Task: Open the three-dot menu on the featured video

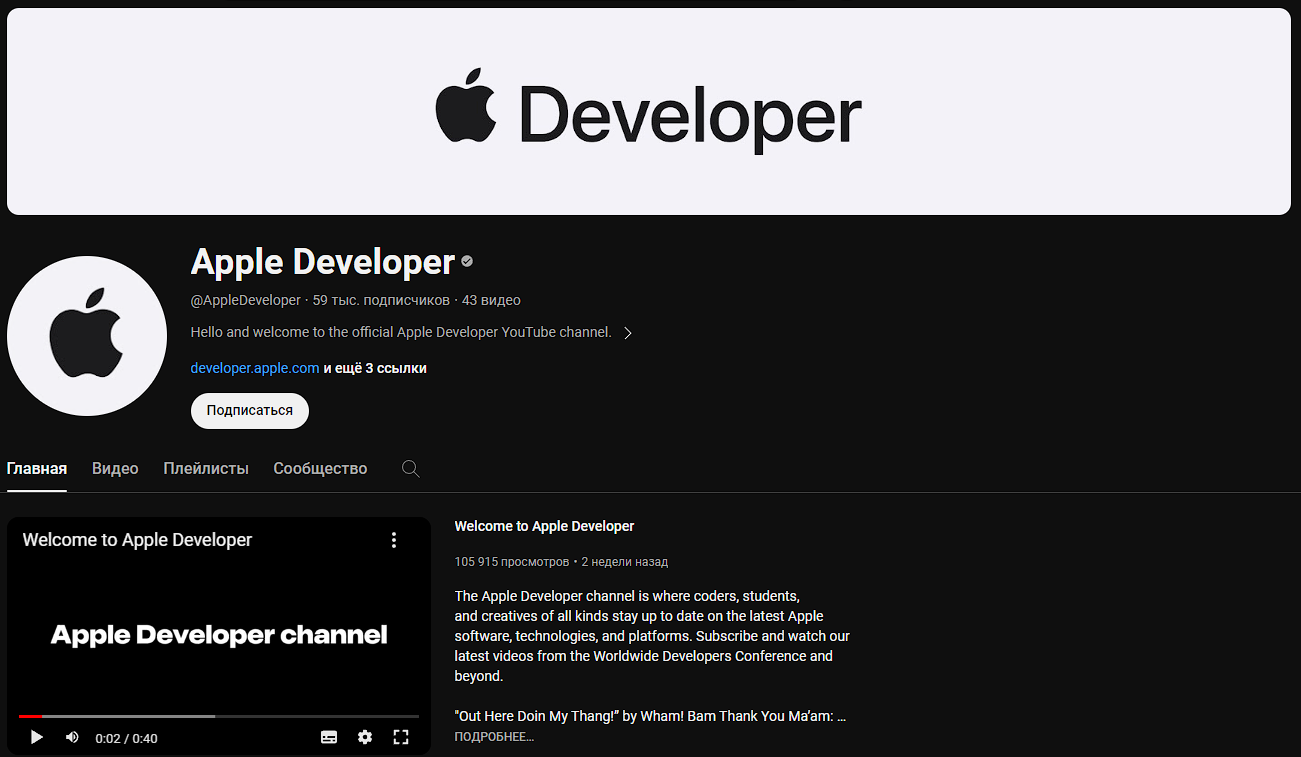Action: click(394, 539)
